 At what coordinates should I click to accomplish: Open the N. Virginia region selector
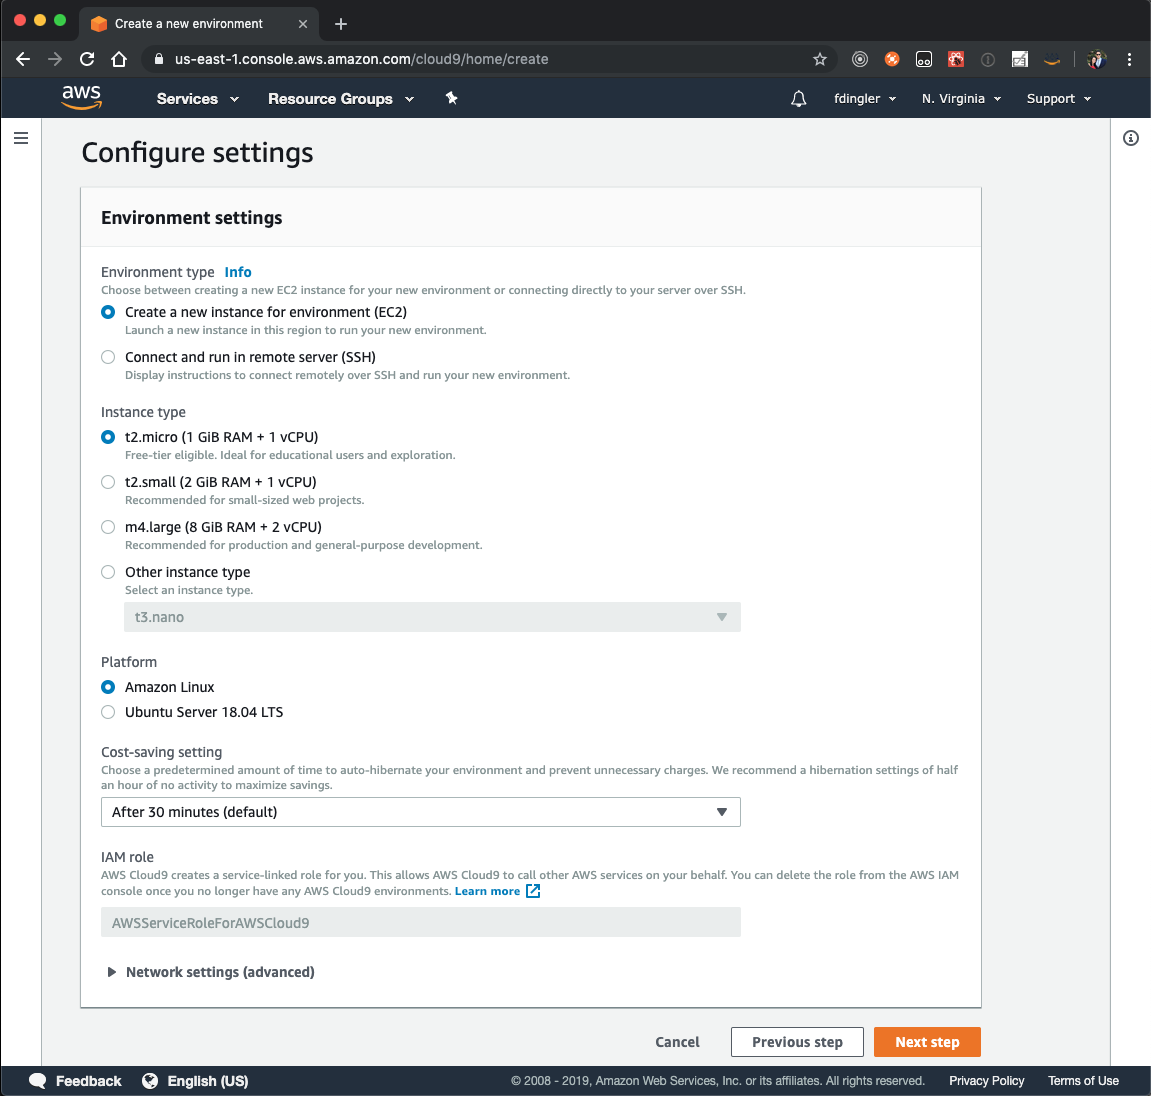click(x=961, y=98)
